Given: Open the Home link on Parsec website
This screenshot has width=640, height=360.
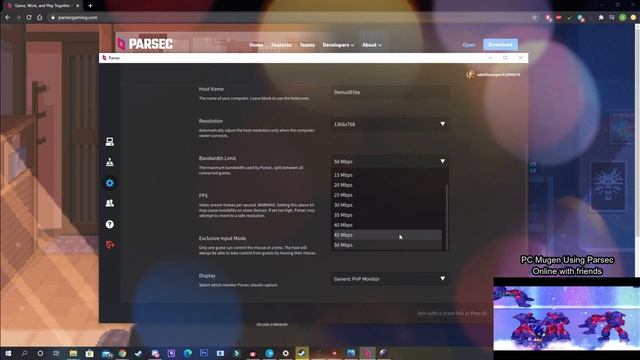Looking at the screenshot, I should [256, 45].
